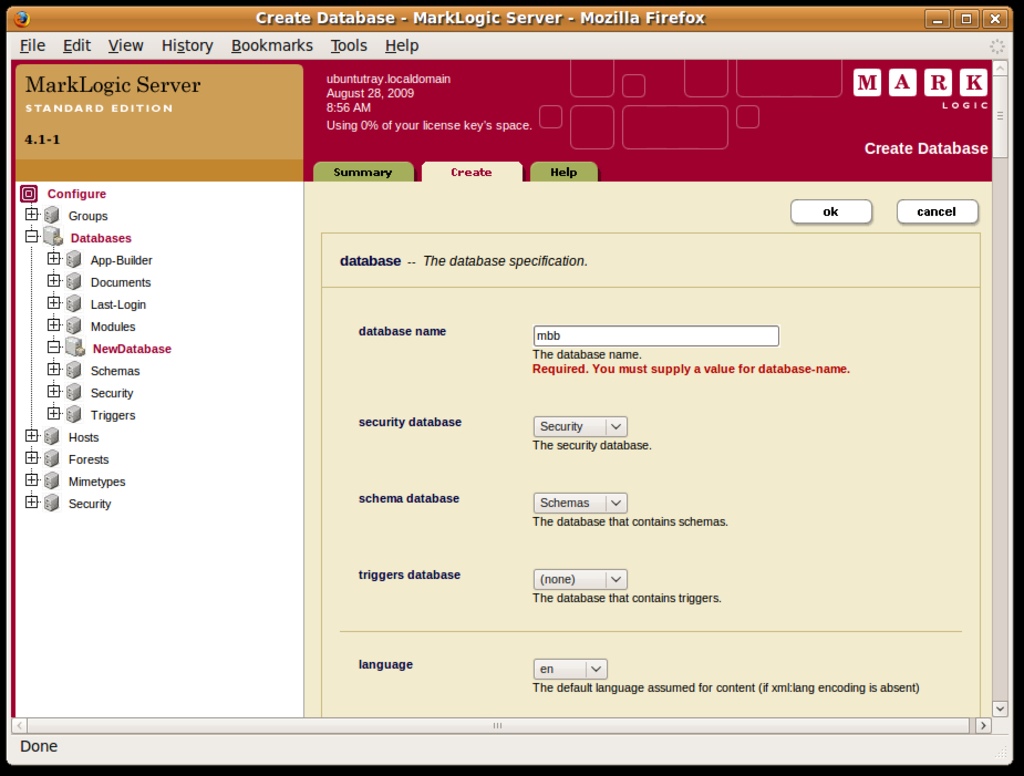This screenshot has height=776, width=1024.
Task: Open the Mimetypes link
Action: coord(97,481)
